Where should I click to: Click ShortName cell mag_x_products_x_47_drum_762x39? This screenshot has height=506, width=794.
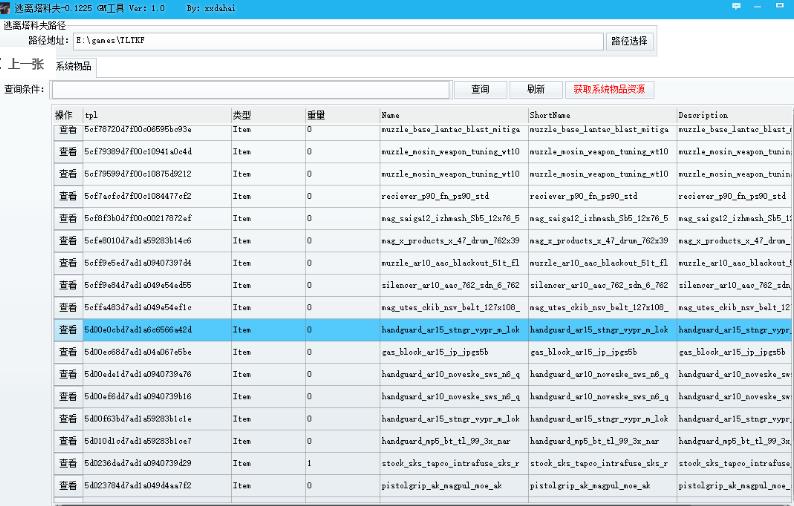pos(602,241)
